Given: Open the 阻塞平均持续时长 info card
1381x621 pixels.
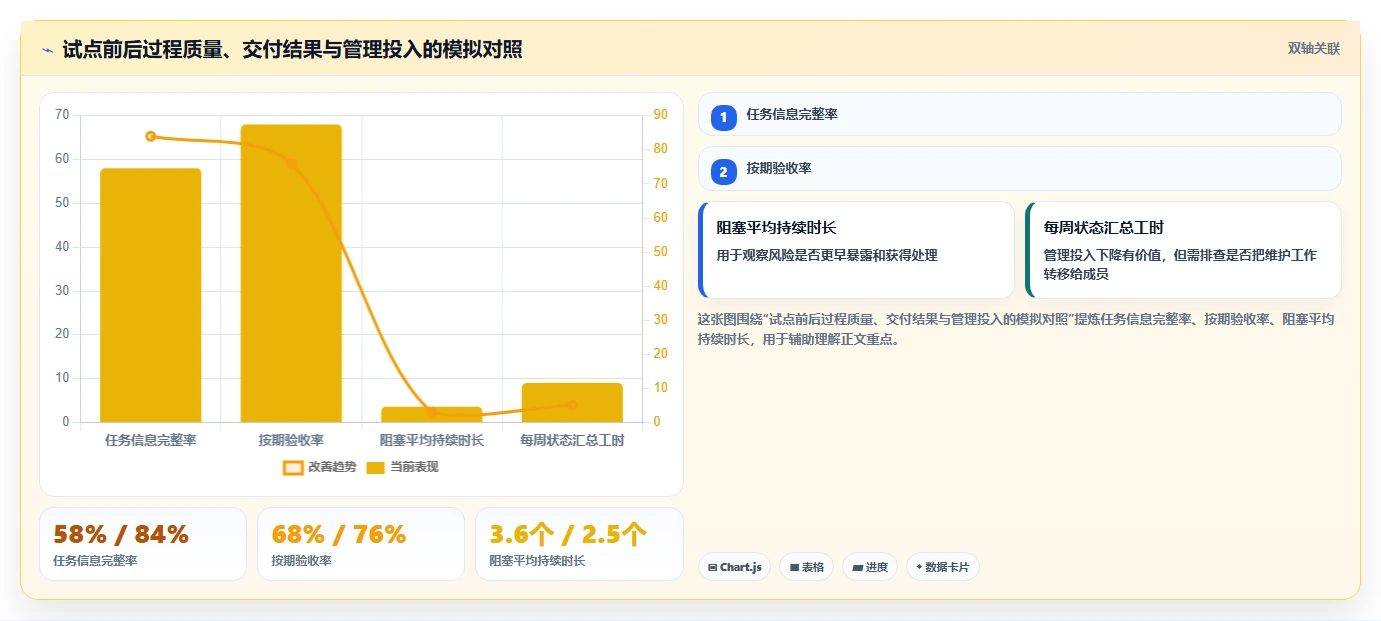Looking at the screenshot, I should [856, 250].
